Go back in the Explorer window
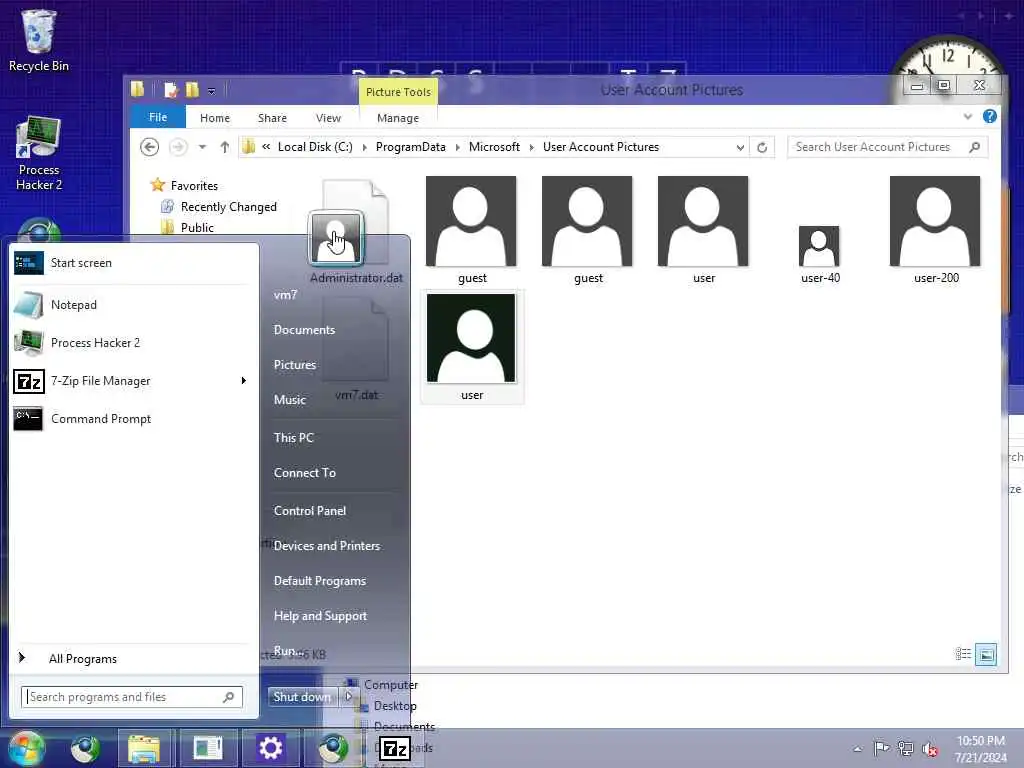The width and height of the screenshot is (1024, 768). (x=150, y=147)
